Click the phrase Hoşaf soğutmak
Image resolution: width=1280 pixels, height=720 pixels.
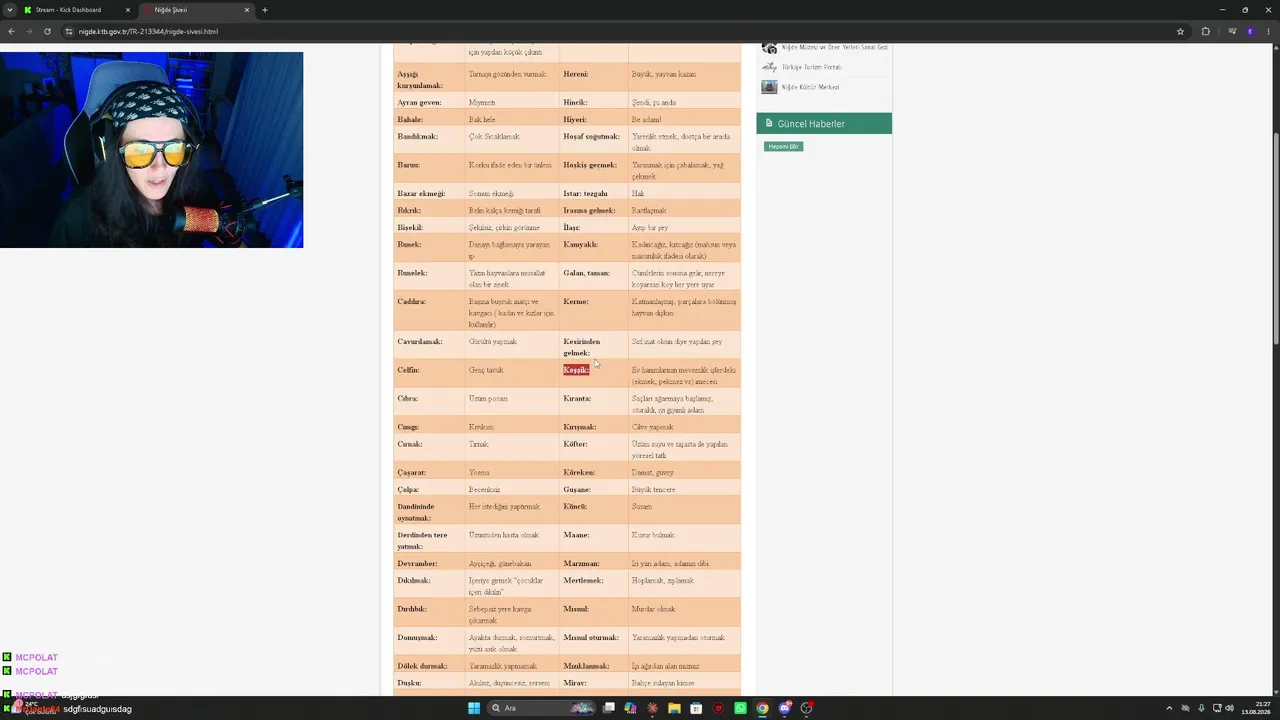pos(591,136)
